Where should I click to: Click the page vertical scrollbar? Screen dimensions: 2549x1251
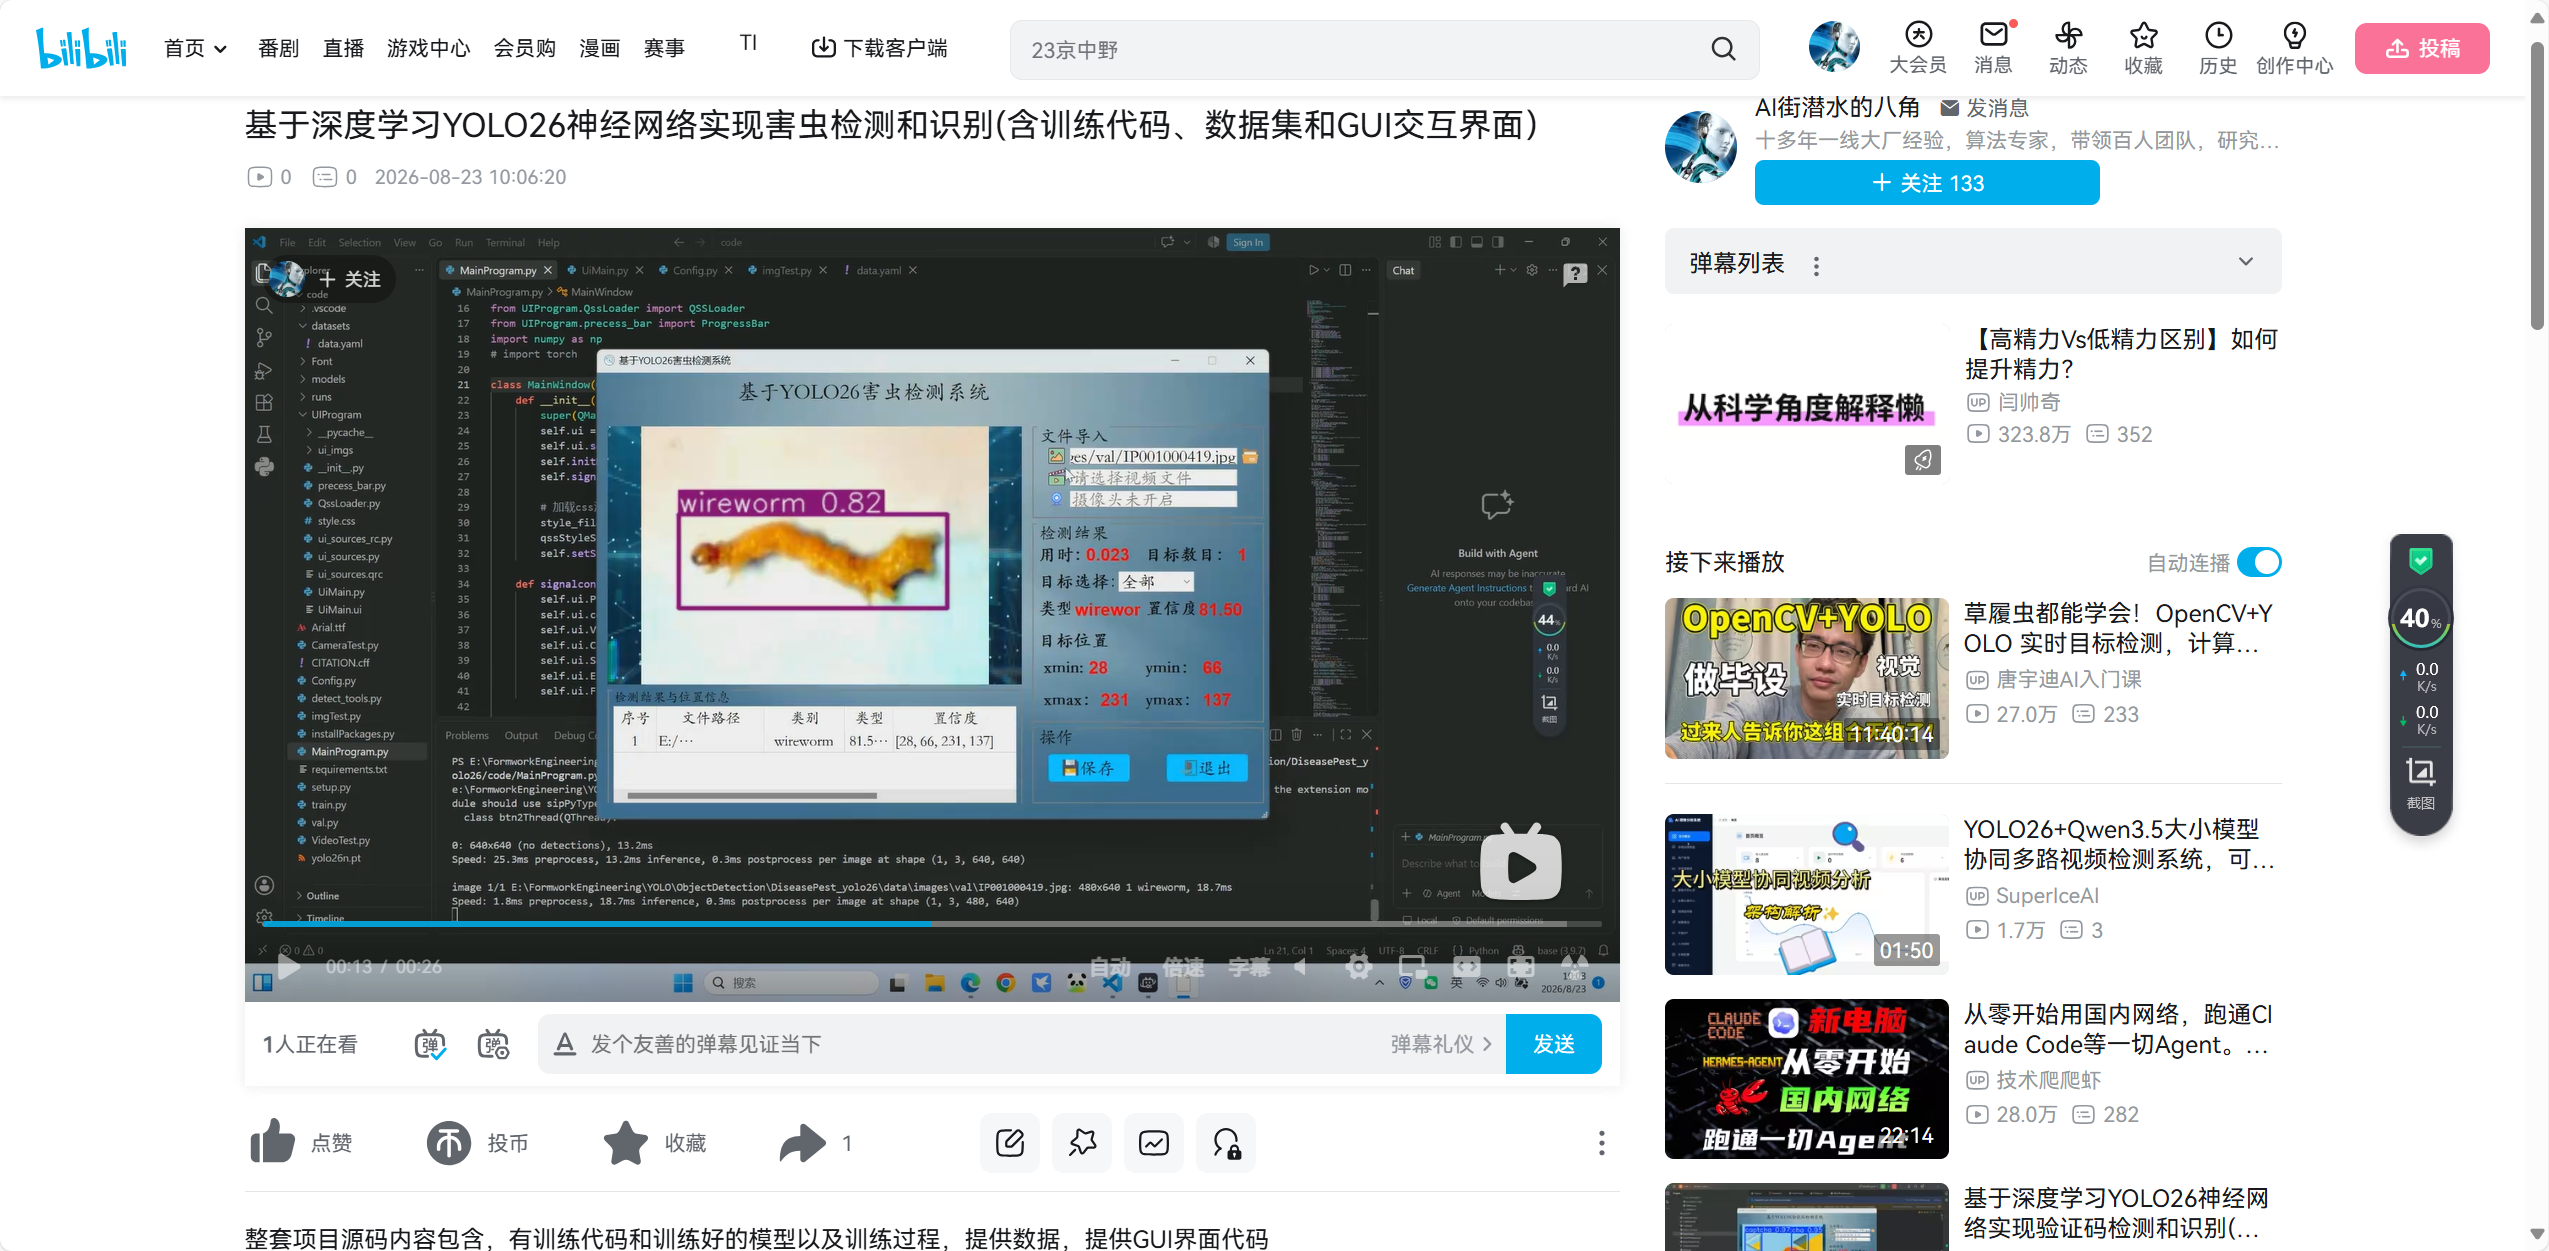click(x=2537, y=185)
